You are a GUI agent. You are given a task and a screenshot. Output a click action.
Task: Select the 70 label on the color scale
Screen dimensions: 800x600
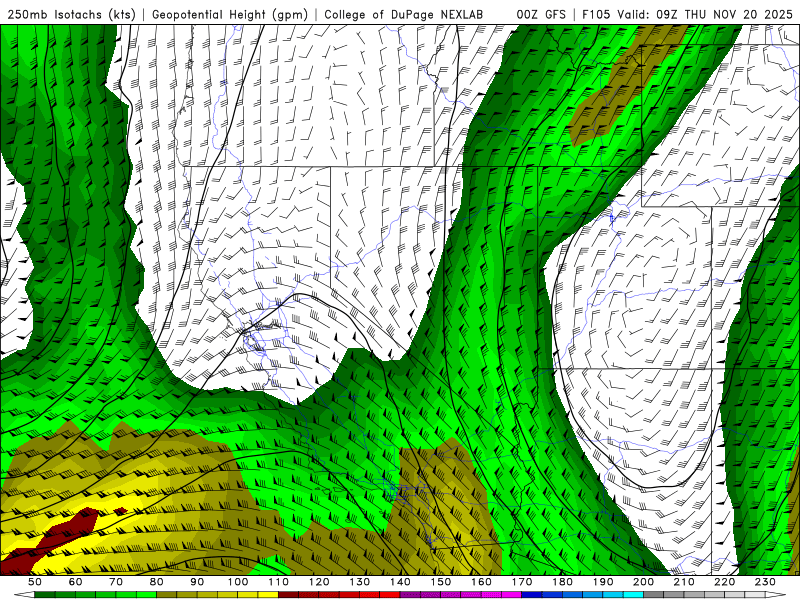(x=116, y=582)
